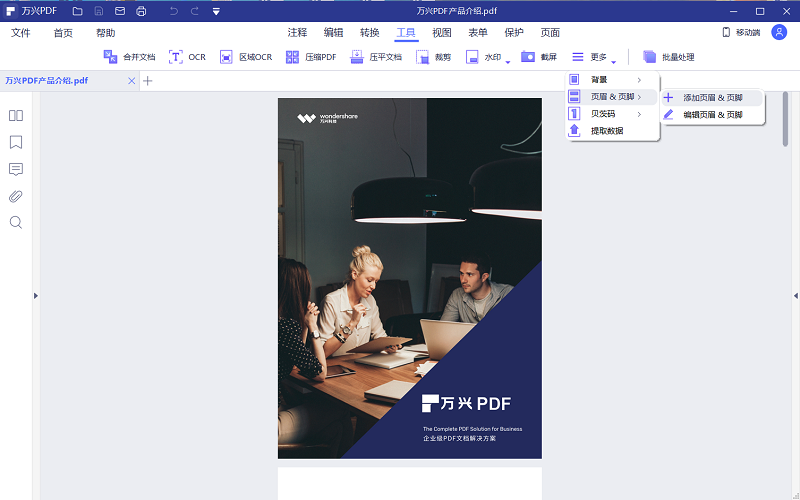Screen dimensions: 800x500
Task: Select the 区域OCR tool
Action: pos(245,57)
